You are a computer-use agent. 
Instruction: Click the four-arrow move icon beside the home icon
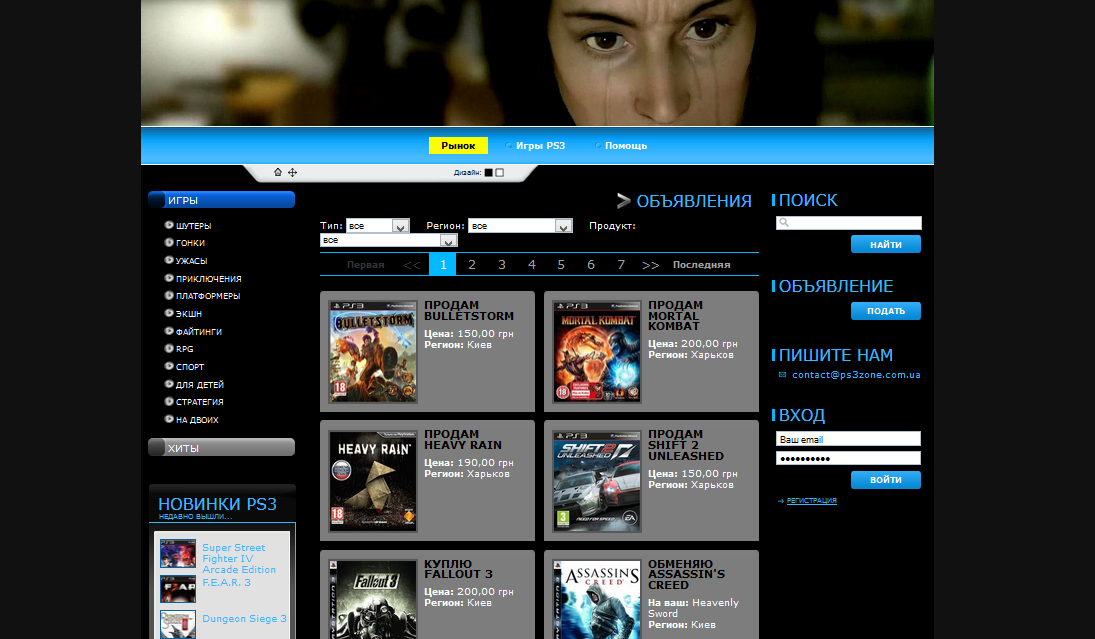click(x=293, y=172)
